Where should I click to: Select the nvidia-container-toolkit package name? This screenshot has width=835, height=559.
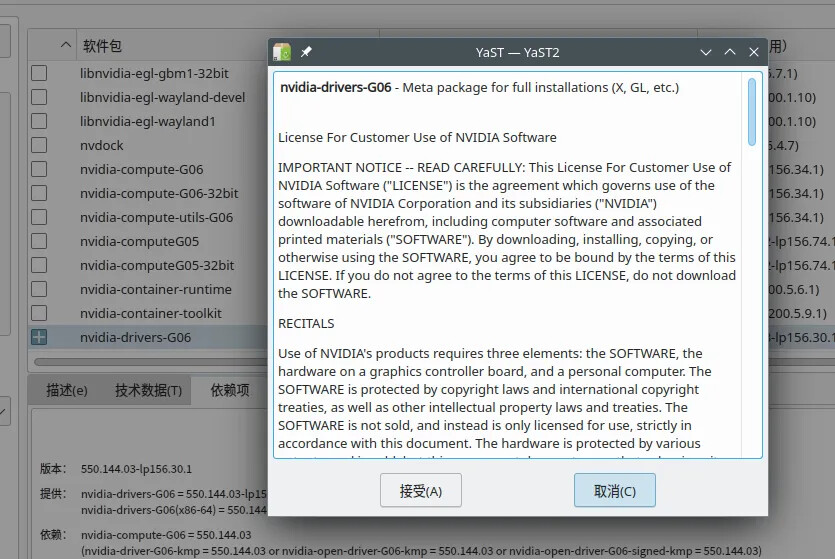tap(151, 313)
